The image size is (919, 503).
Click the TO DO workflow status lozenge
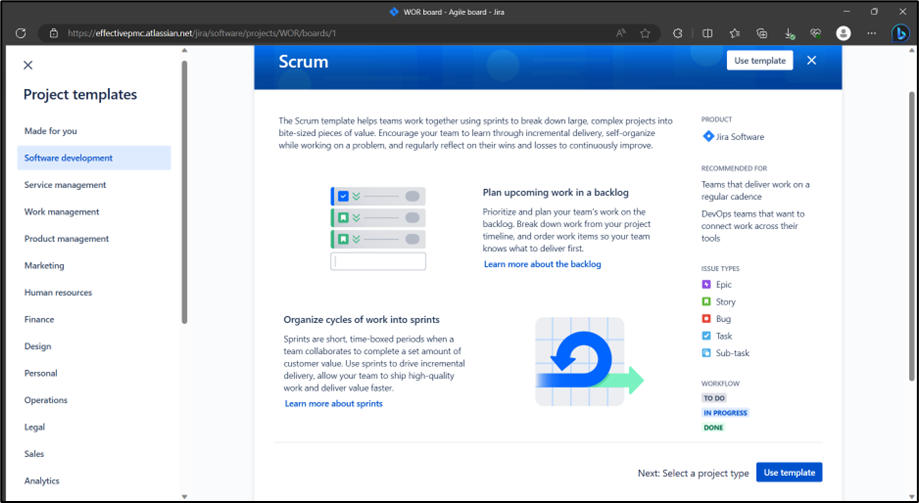tap(714, 398)
